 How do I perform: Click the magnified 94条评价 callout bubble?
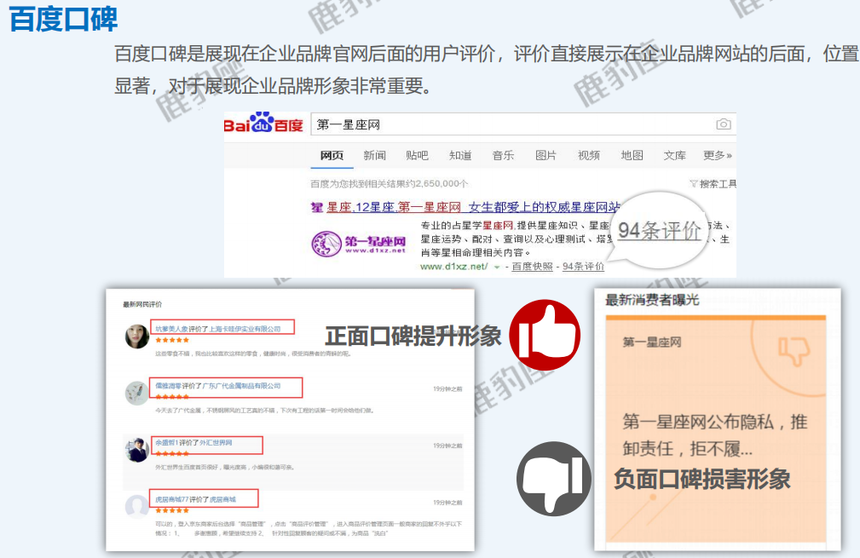coord(659,230)
